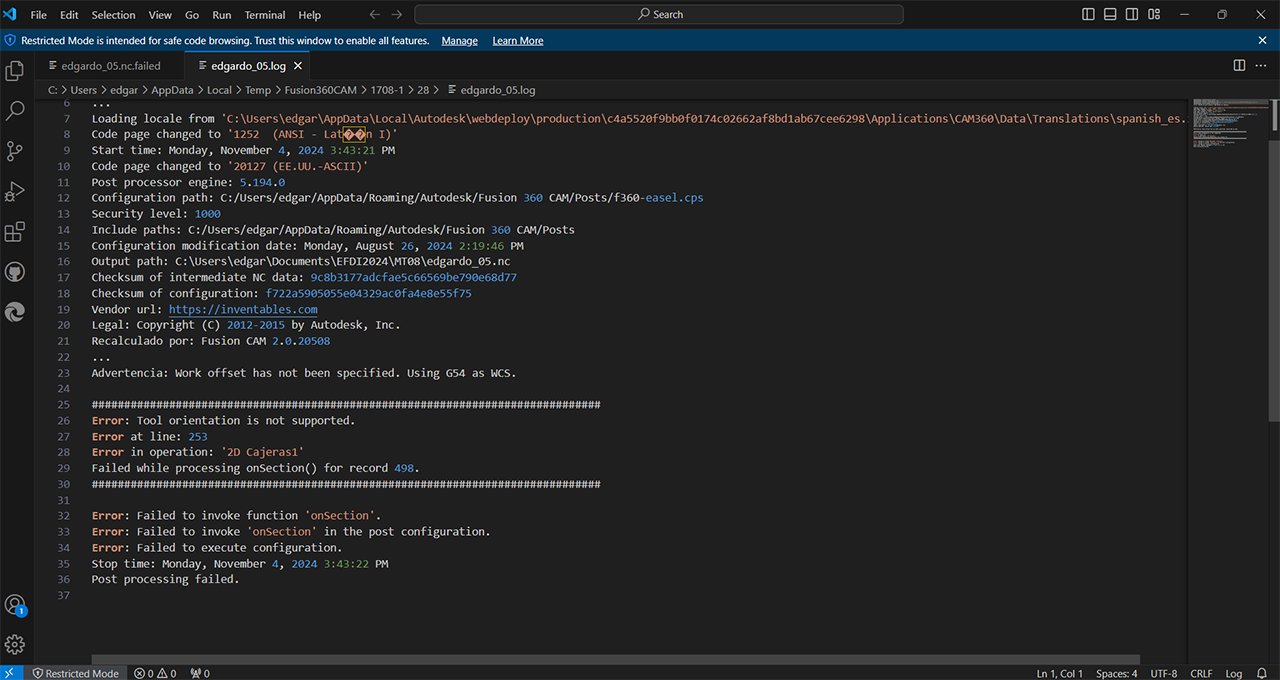Open the Accounts menu icon
This screenshot has width=1280, height=680.
pos(15,605)
